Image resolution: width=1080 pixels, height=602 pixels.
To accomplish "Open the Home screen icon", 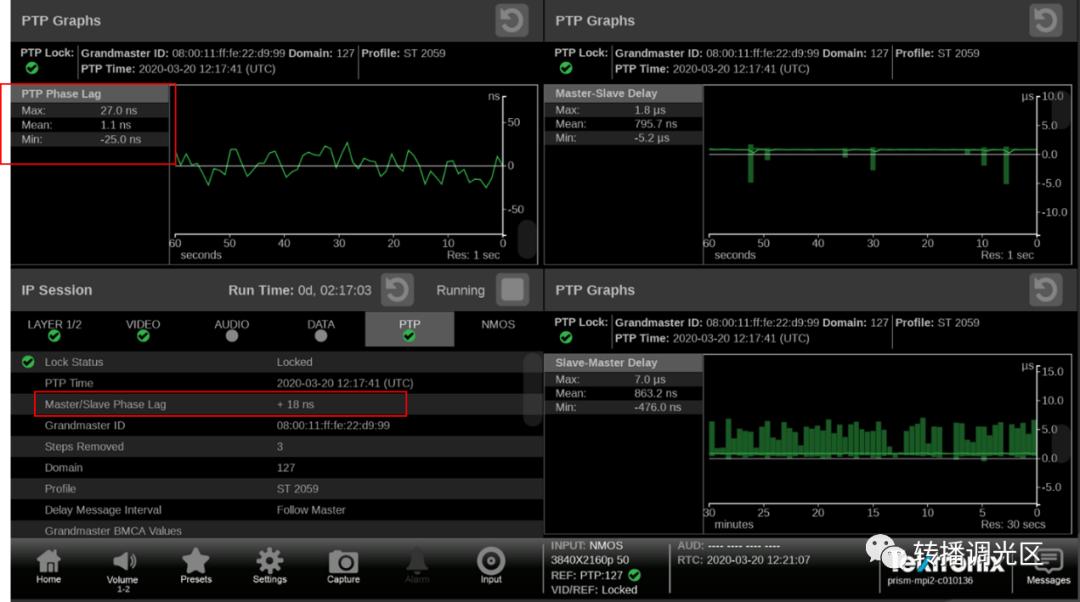I will tap(48, 566).
